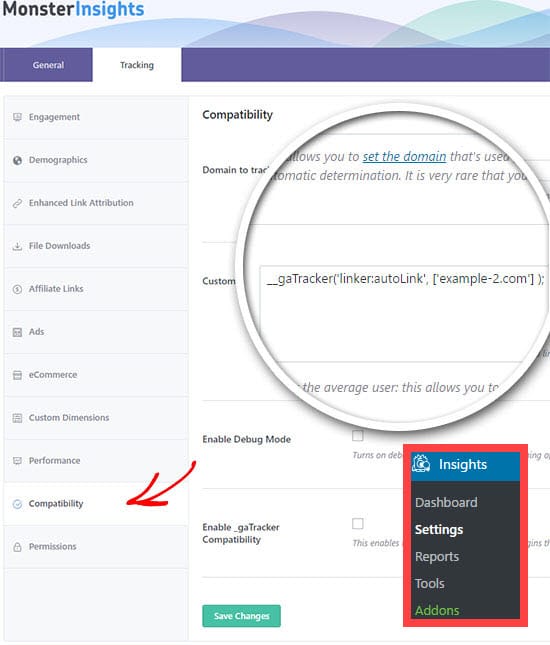Screen dimensions: 550x645
Task: Click the Save Changes button
Action: tap(241, 616)
